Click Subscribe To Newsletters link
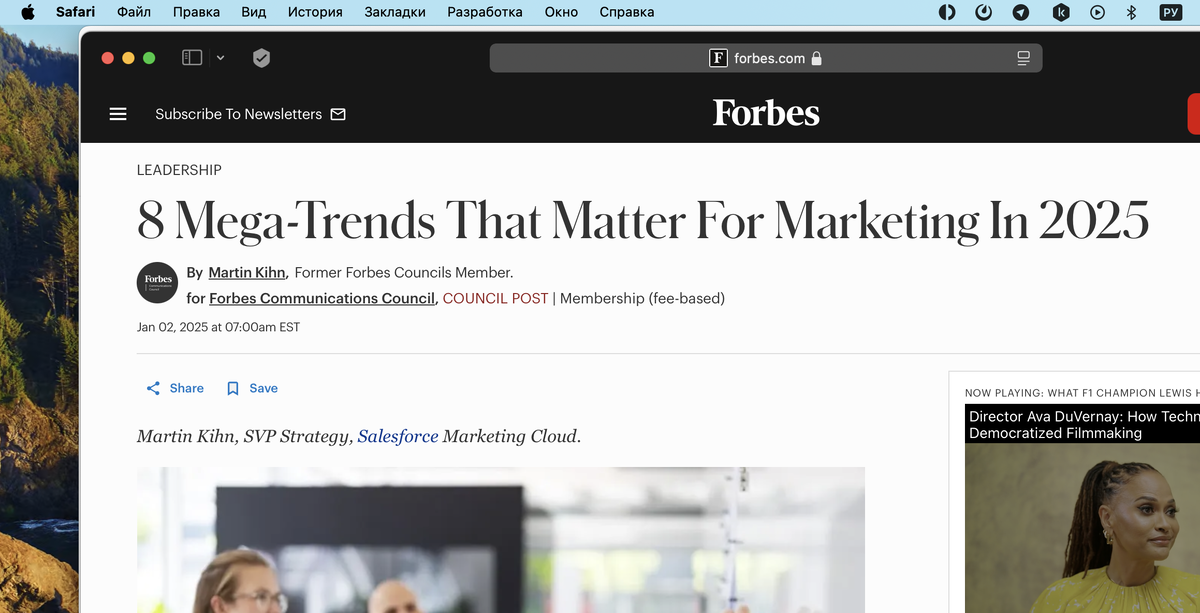Image resolution: width=1200 pixels, height=613 pixels. (x=250, y=114)
